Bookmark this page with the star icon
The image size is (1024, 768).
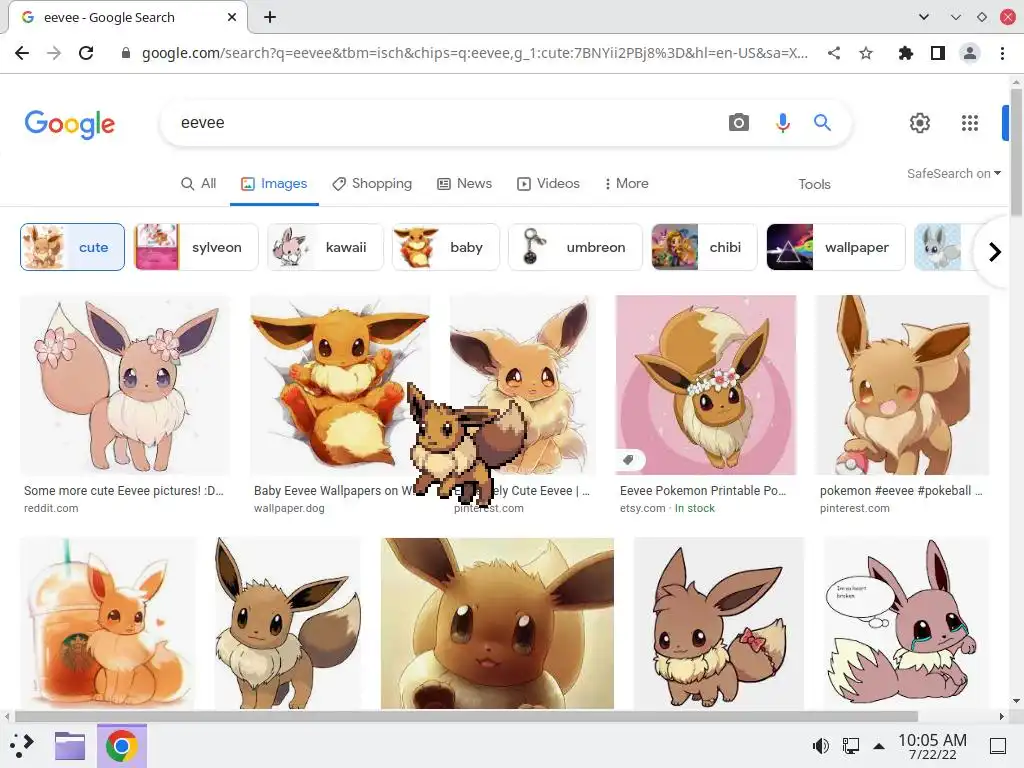coord(866,53)
